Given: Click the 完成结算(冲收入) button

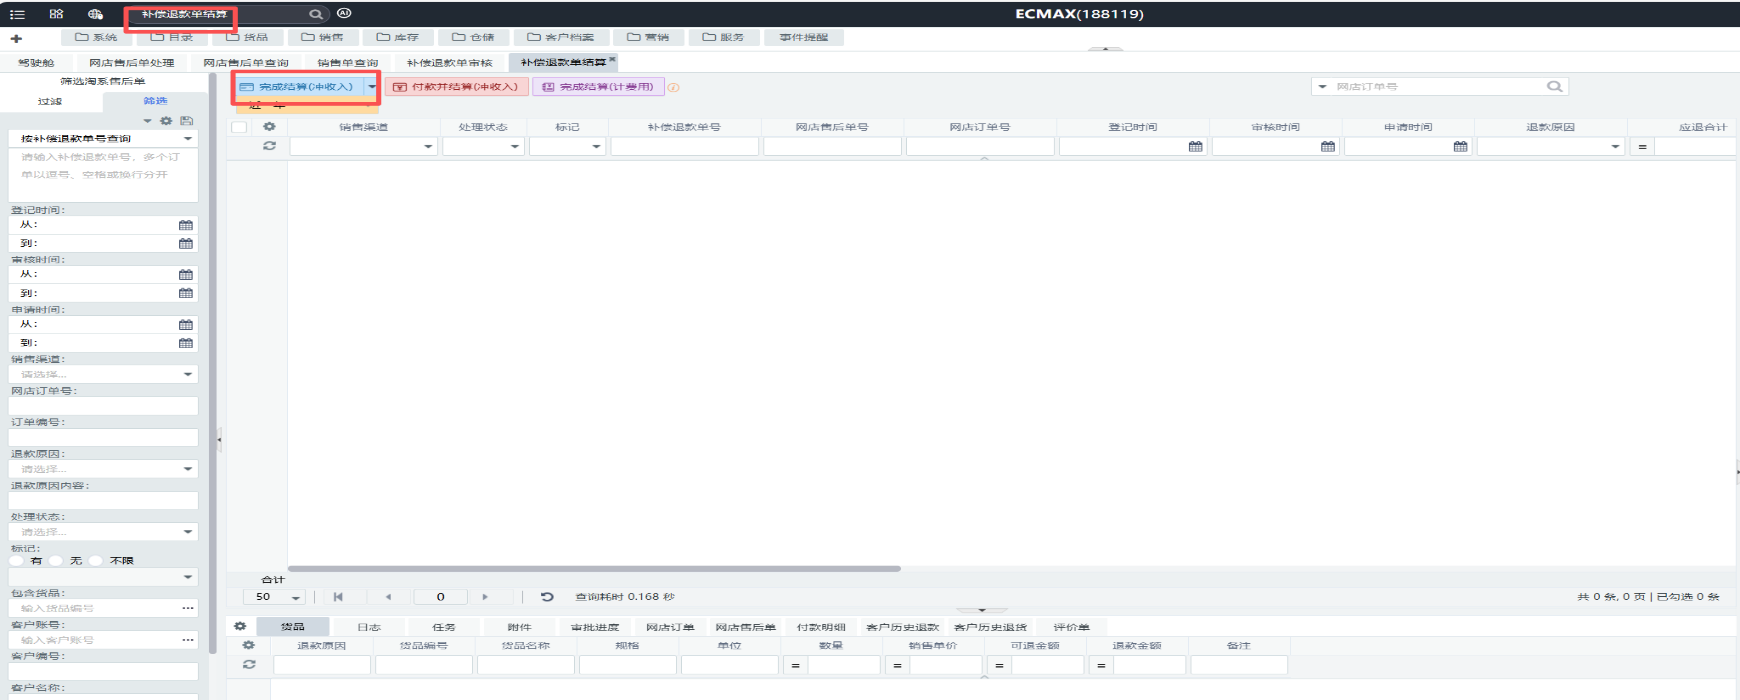Looking at the screenshot, I should coord(300,87).
